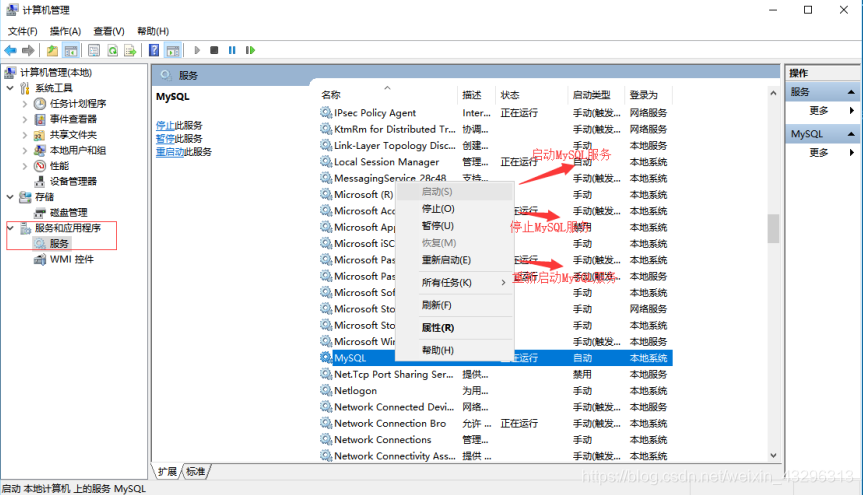Expand the Event Viewer node
Screen dimensions: 863x495
(25, 119)
